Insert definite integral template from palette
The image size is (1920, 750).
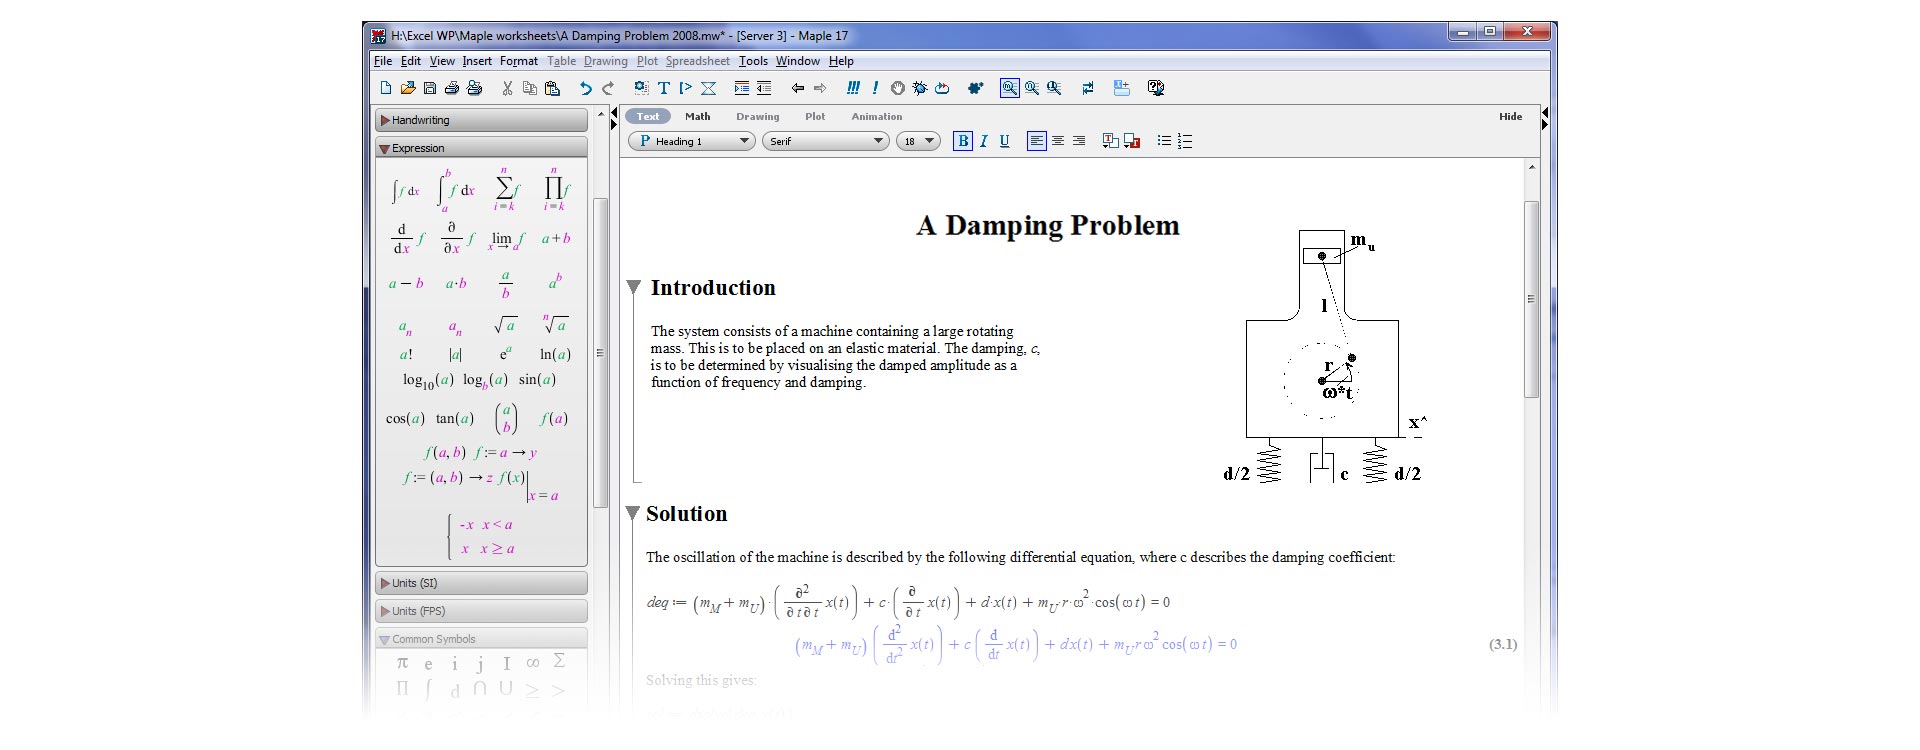456,189
